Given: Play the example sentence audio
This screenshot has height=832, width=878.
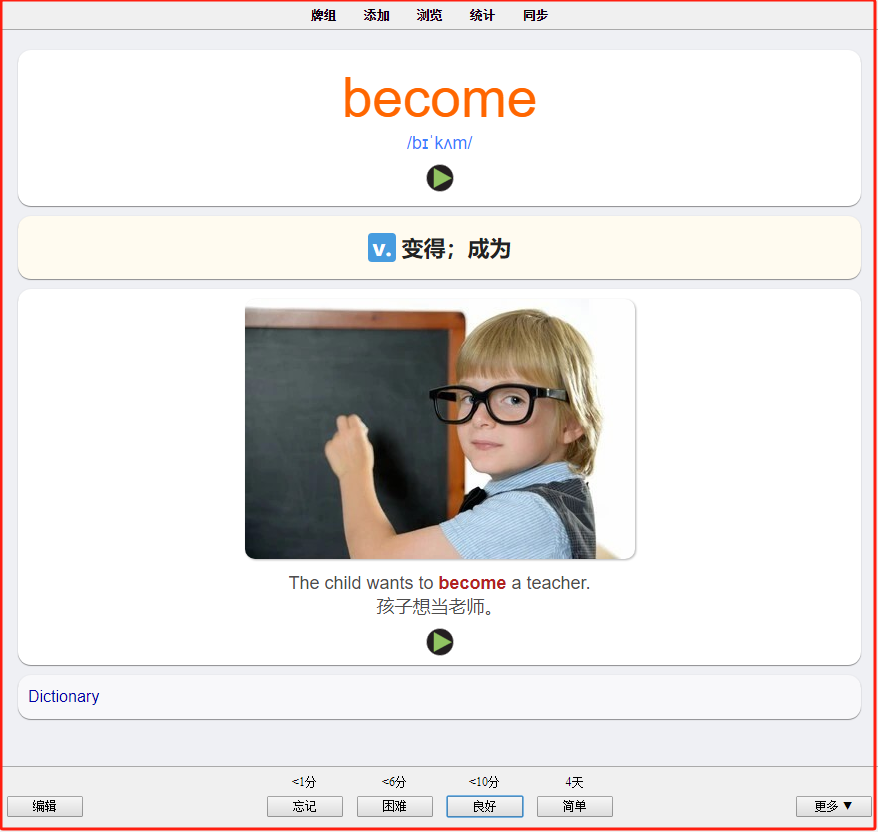Looking at the screenshot, I should pyautogui.click(x=440, y=642).
